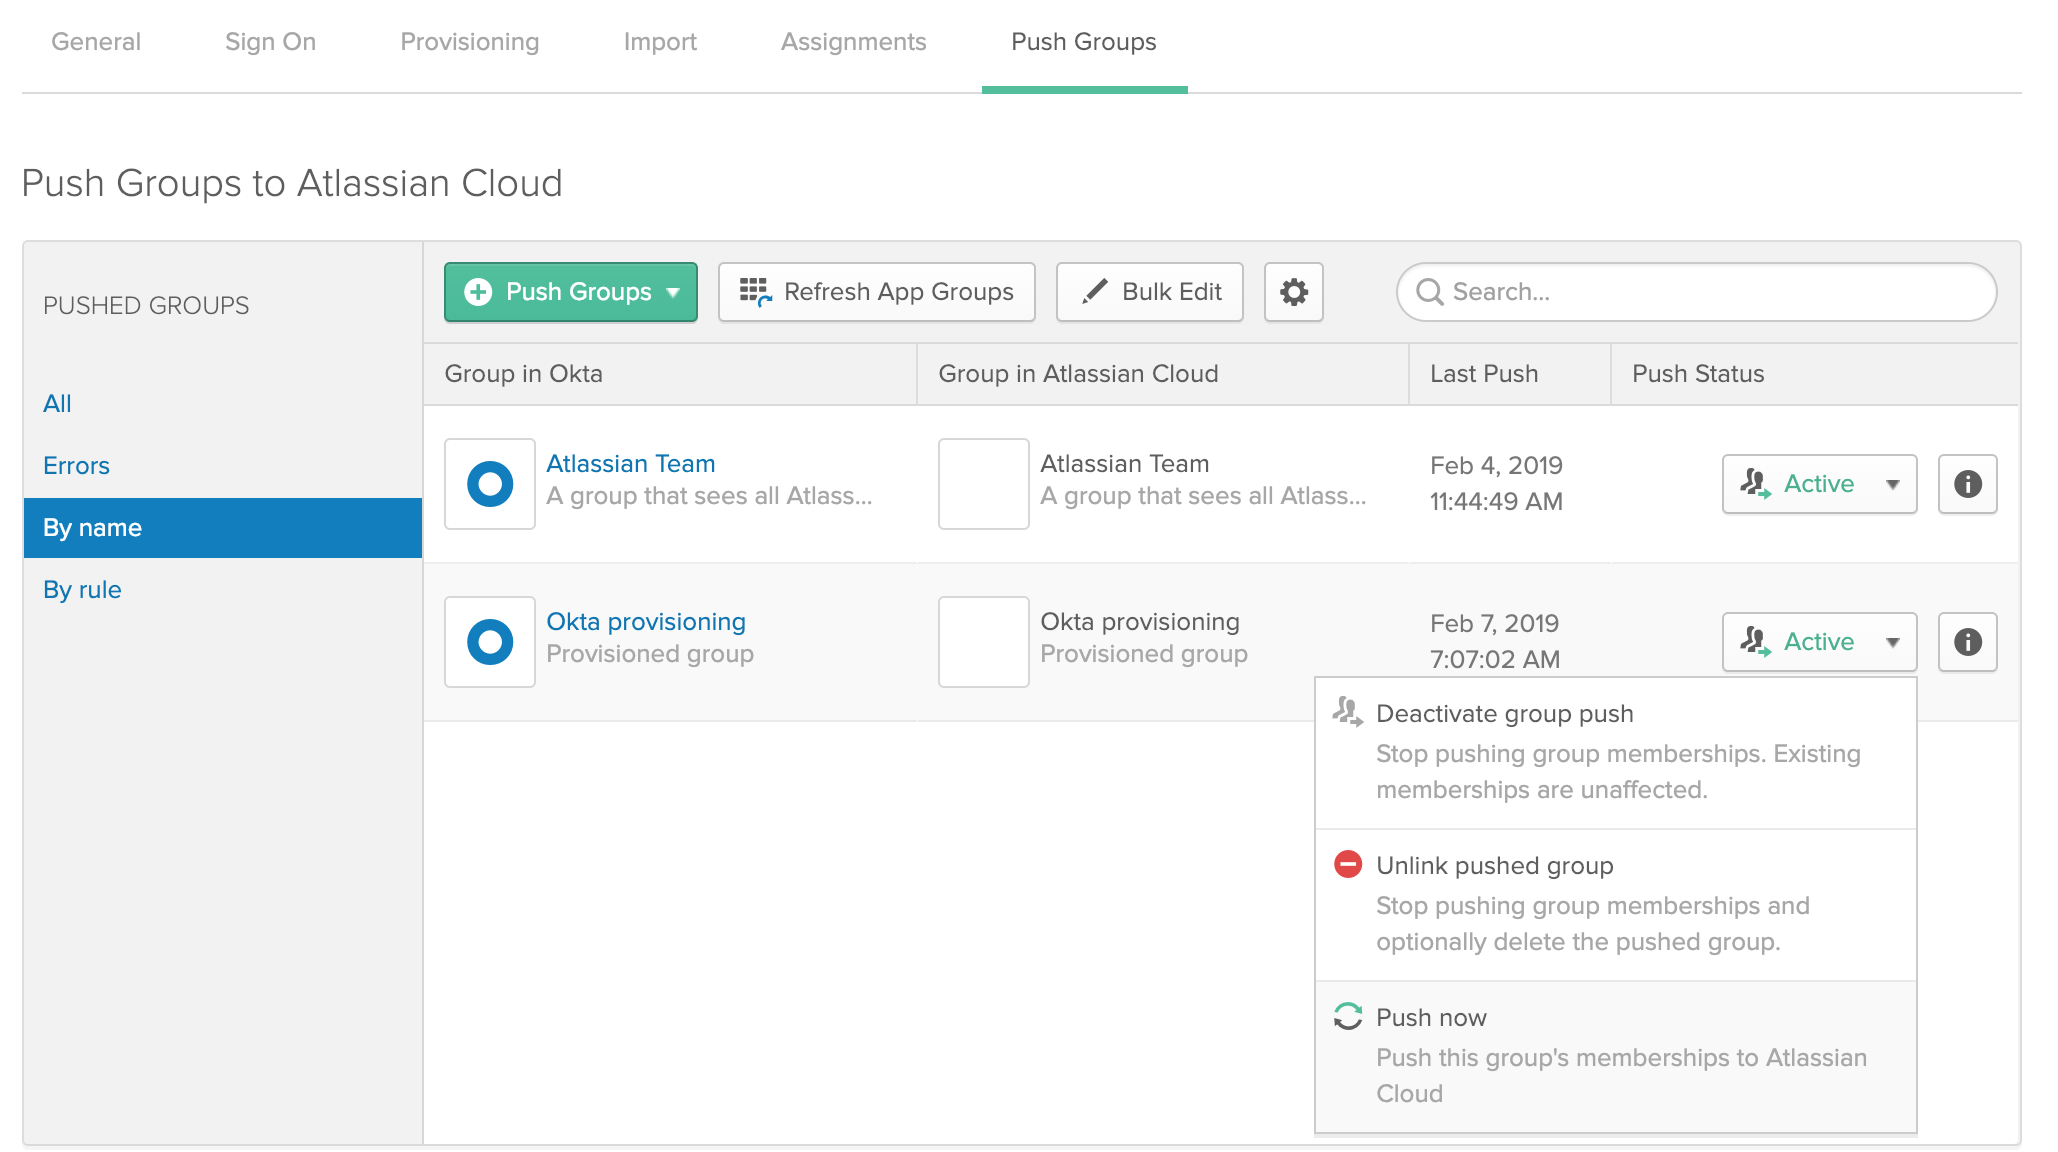Image resolution: width=2058 pixels, height=1152 pixels.
Task: Switch to the Sign On tab
Action: point(270,42)
